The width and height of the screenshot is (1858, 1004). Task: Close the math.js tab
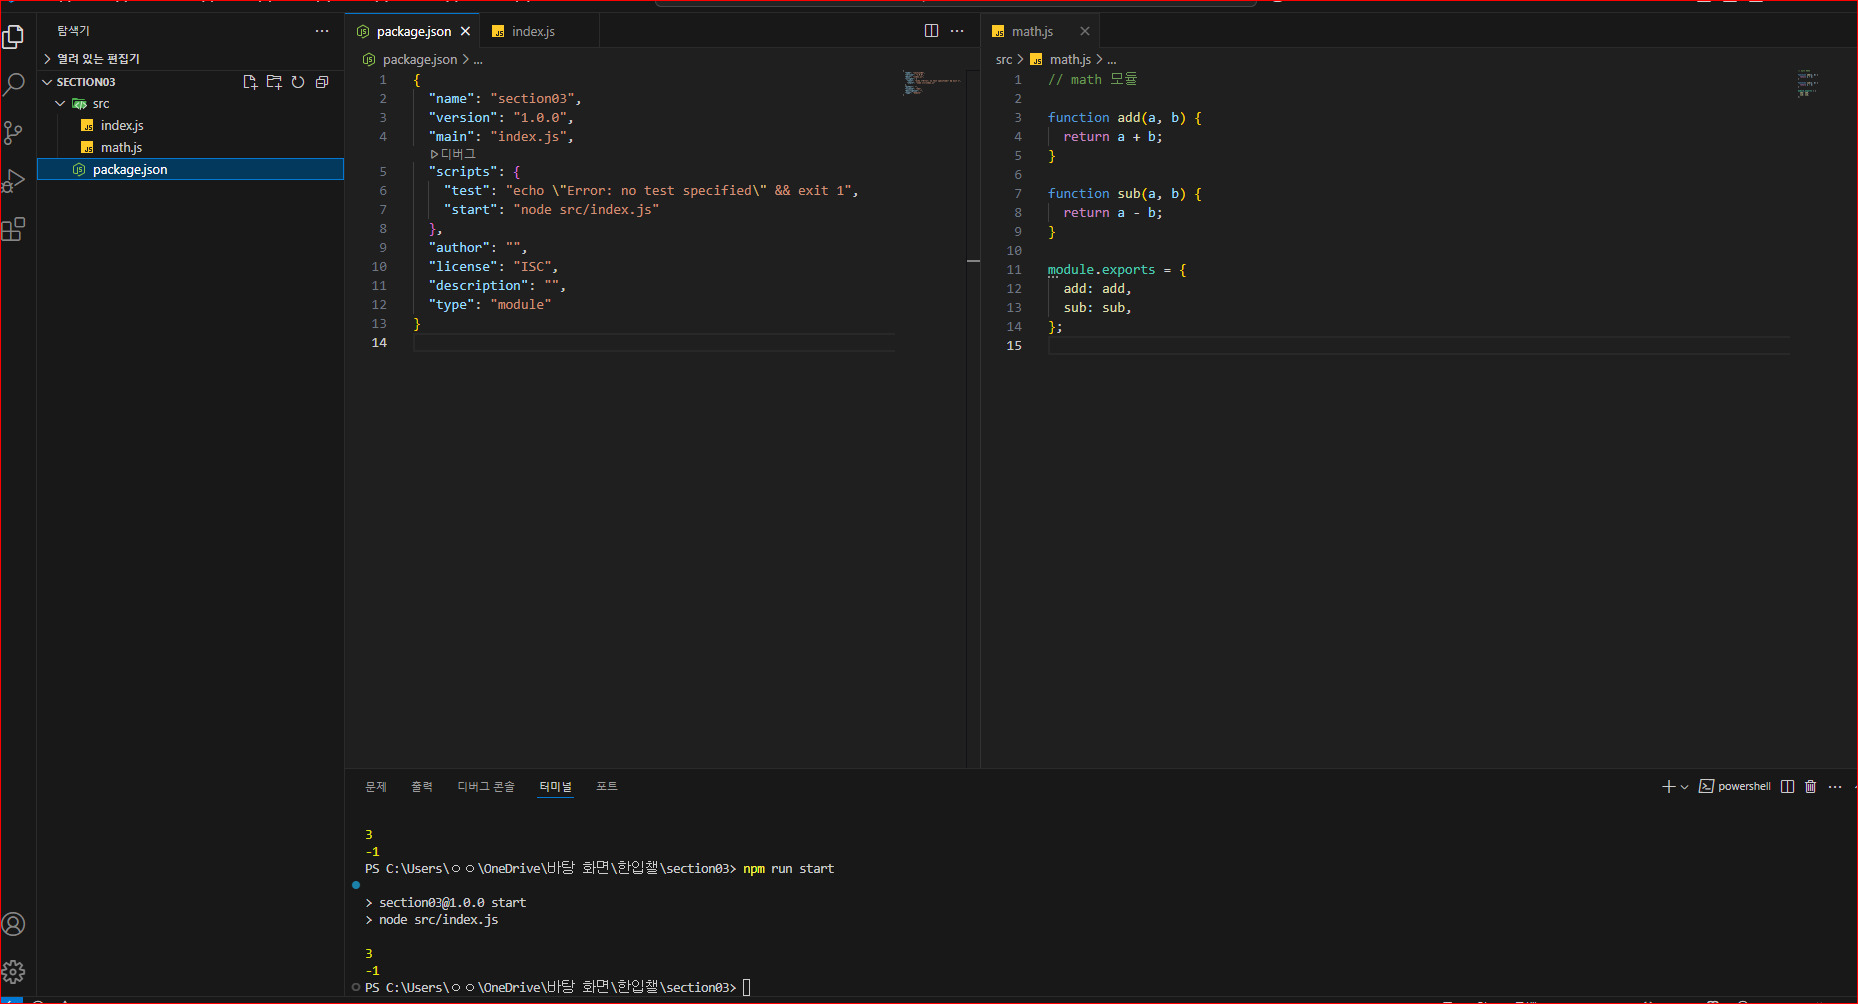coord(1085,31)
